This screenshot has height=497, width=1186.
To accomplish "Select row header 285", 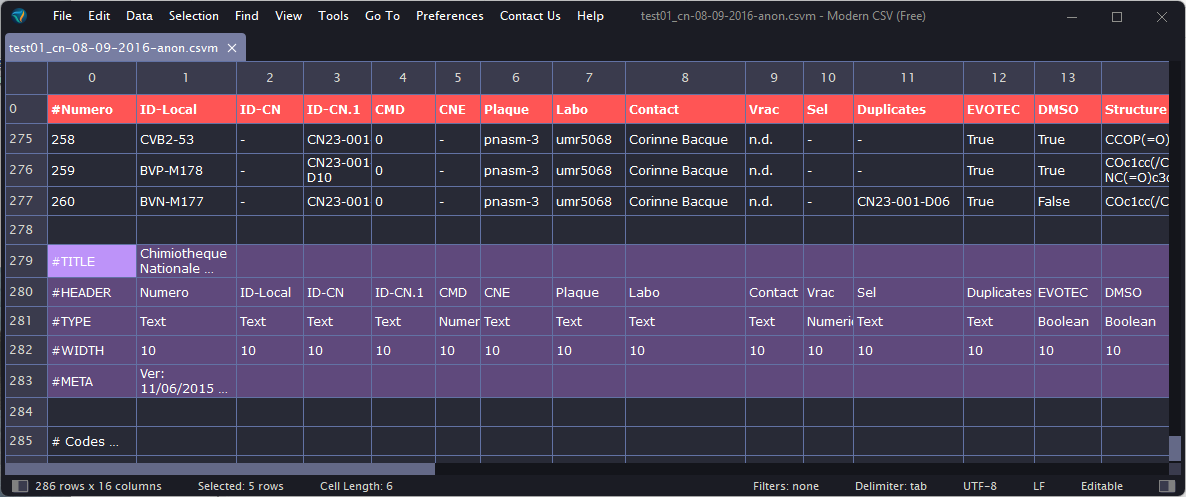I will [x=26, y=441].
